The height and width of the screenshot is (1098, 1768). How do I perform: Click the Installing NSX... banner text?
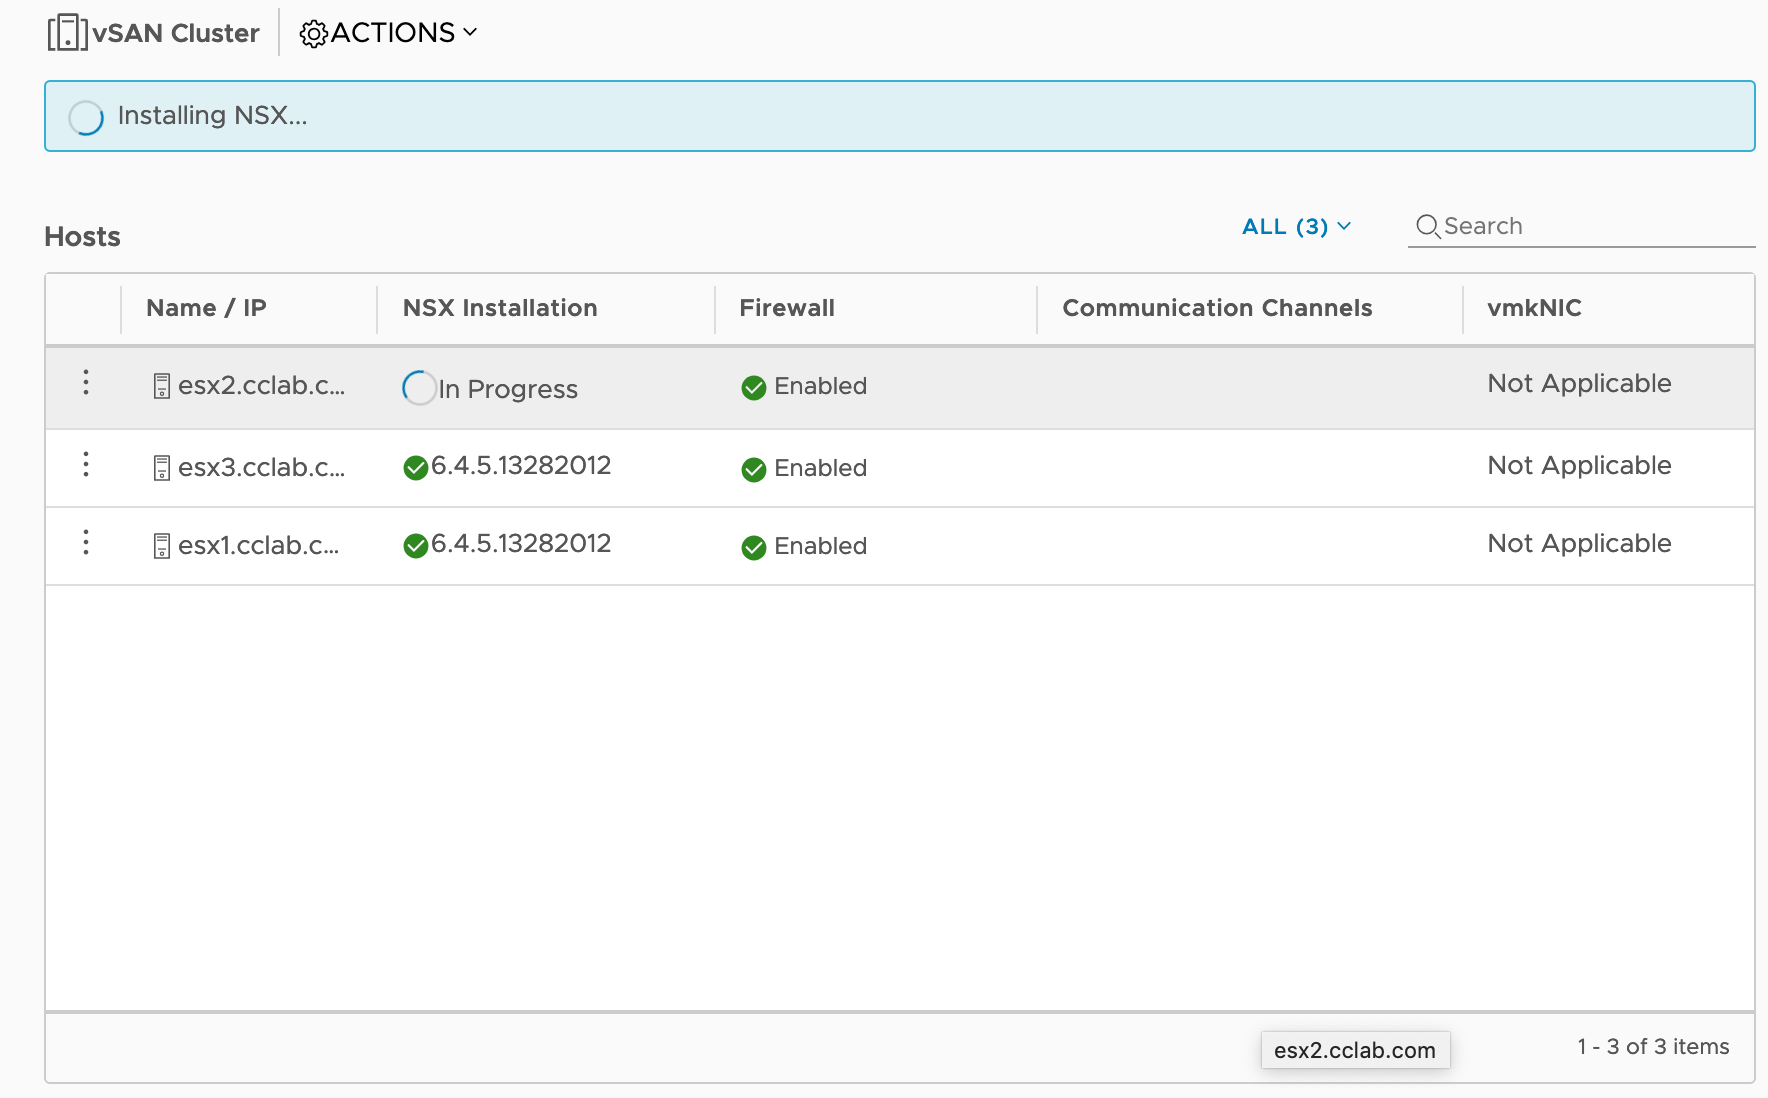[212, 116]
